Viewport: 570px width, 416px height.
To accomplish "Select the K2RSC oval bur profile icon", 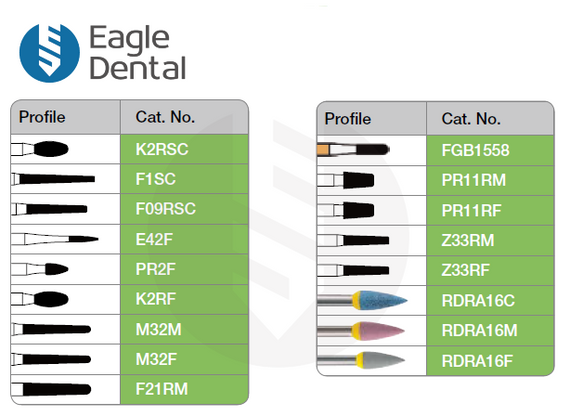I will click(40, 149).
